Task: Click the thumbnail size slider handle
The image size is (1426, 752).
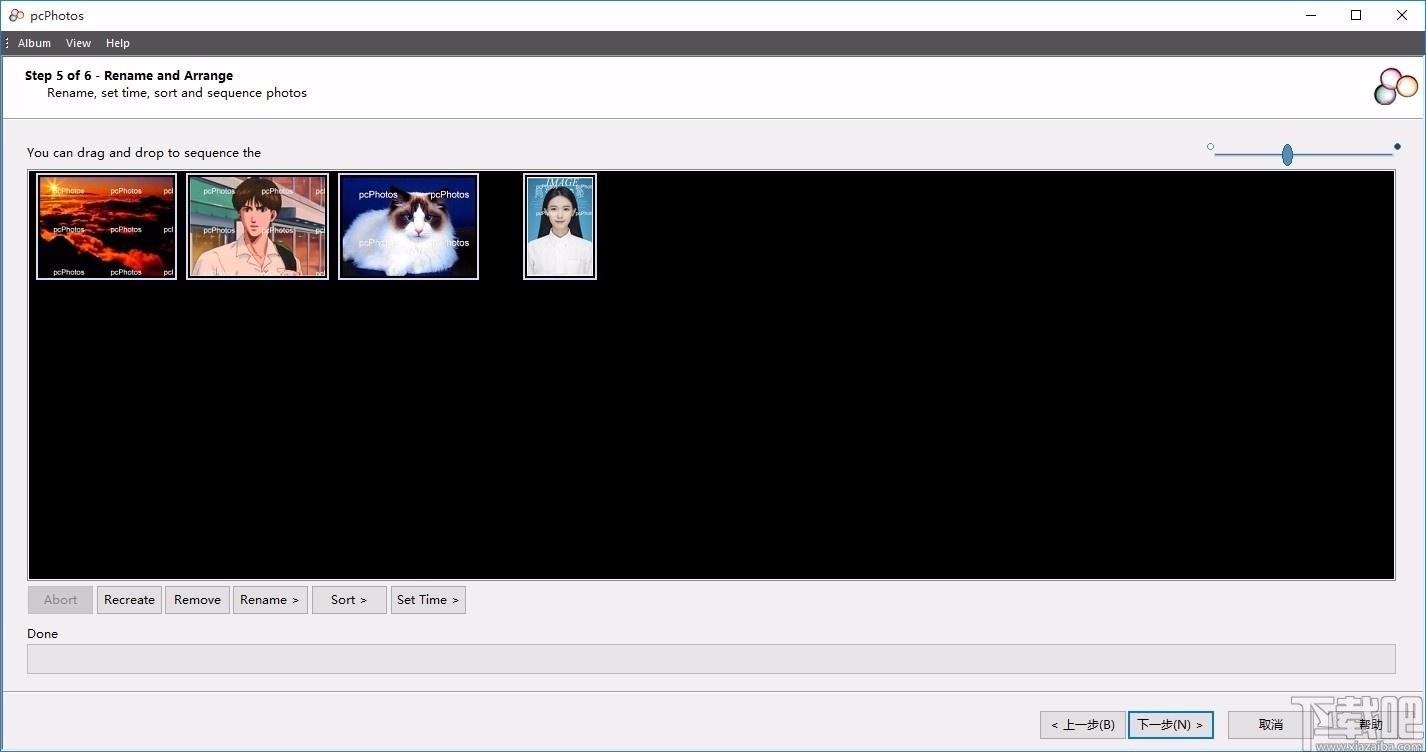Action: click(1287, 154)
